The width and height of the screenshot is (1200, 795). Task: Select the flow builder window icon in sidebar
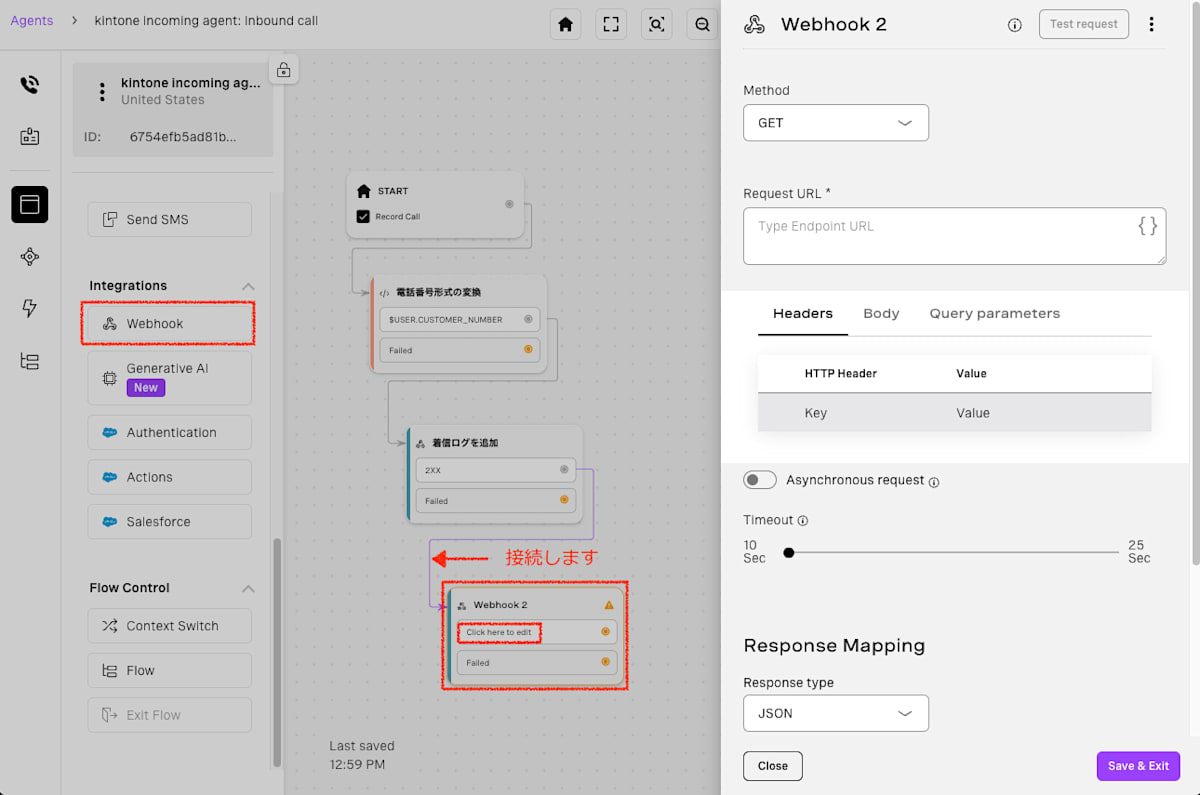pos(30,204)
